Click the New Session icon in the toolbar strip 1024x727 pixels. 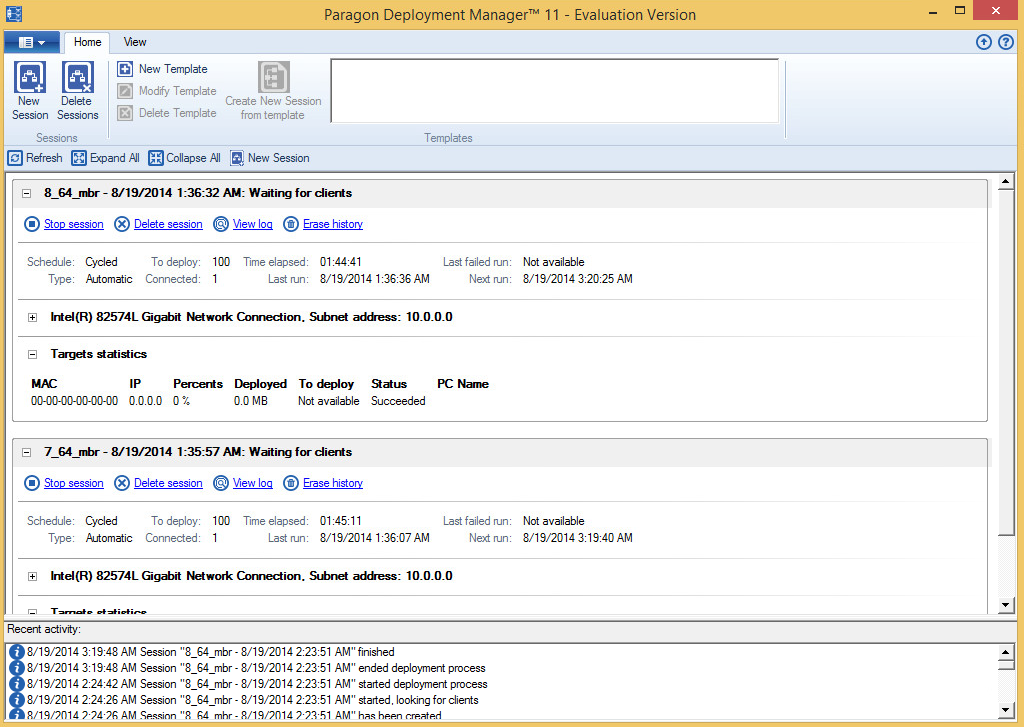pyautogui.click(x=237, y=158)
